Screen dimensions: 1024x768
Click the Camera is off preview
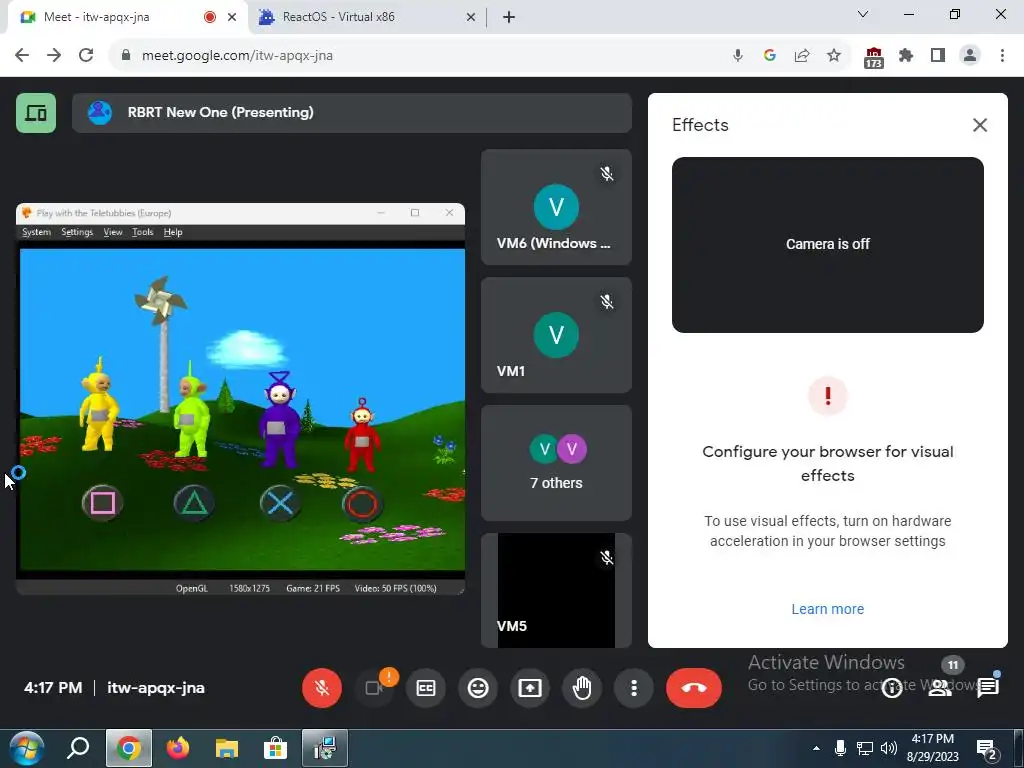[x=827, y=244]
